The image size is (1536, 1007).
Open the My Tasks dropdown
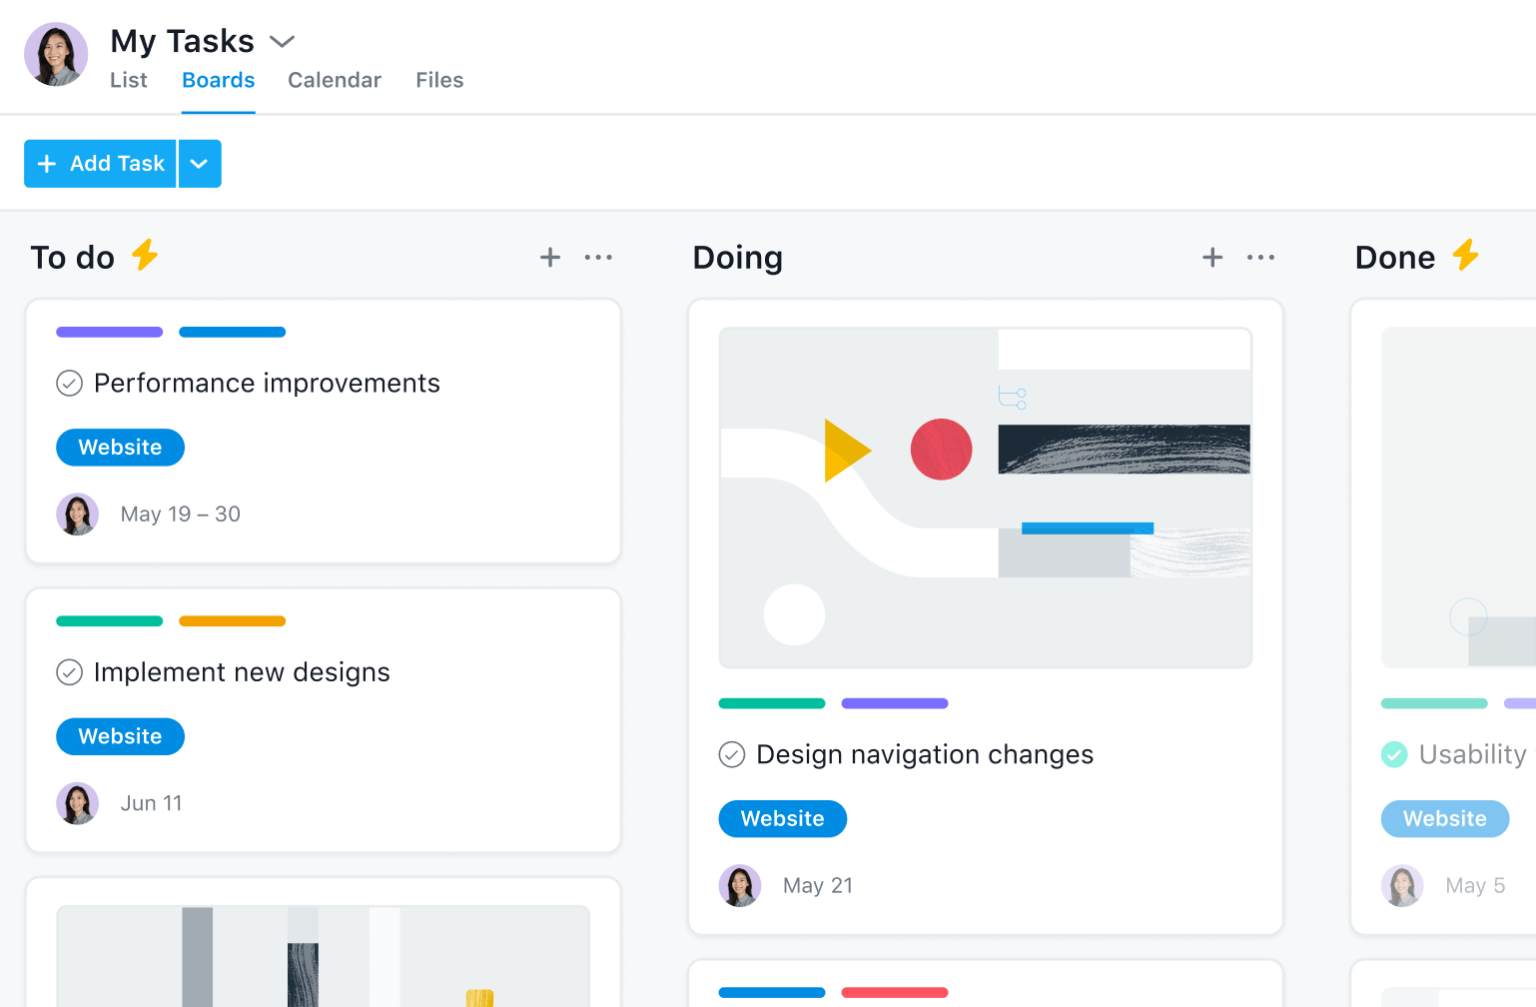(282, 41)
